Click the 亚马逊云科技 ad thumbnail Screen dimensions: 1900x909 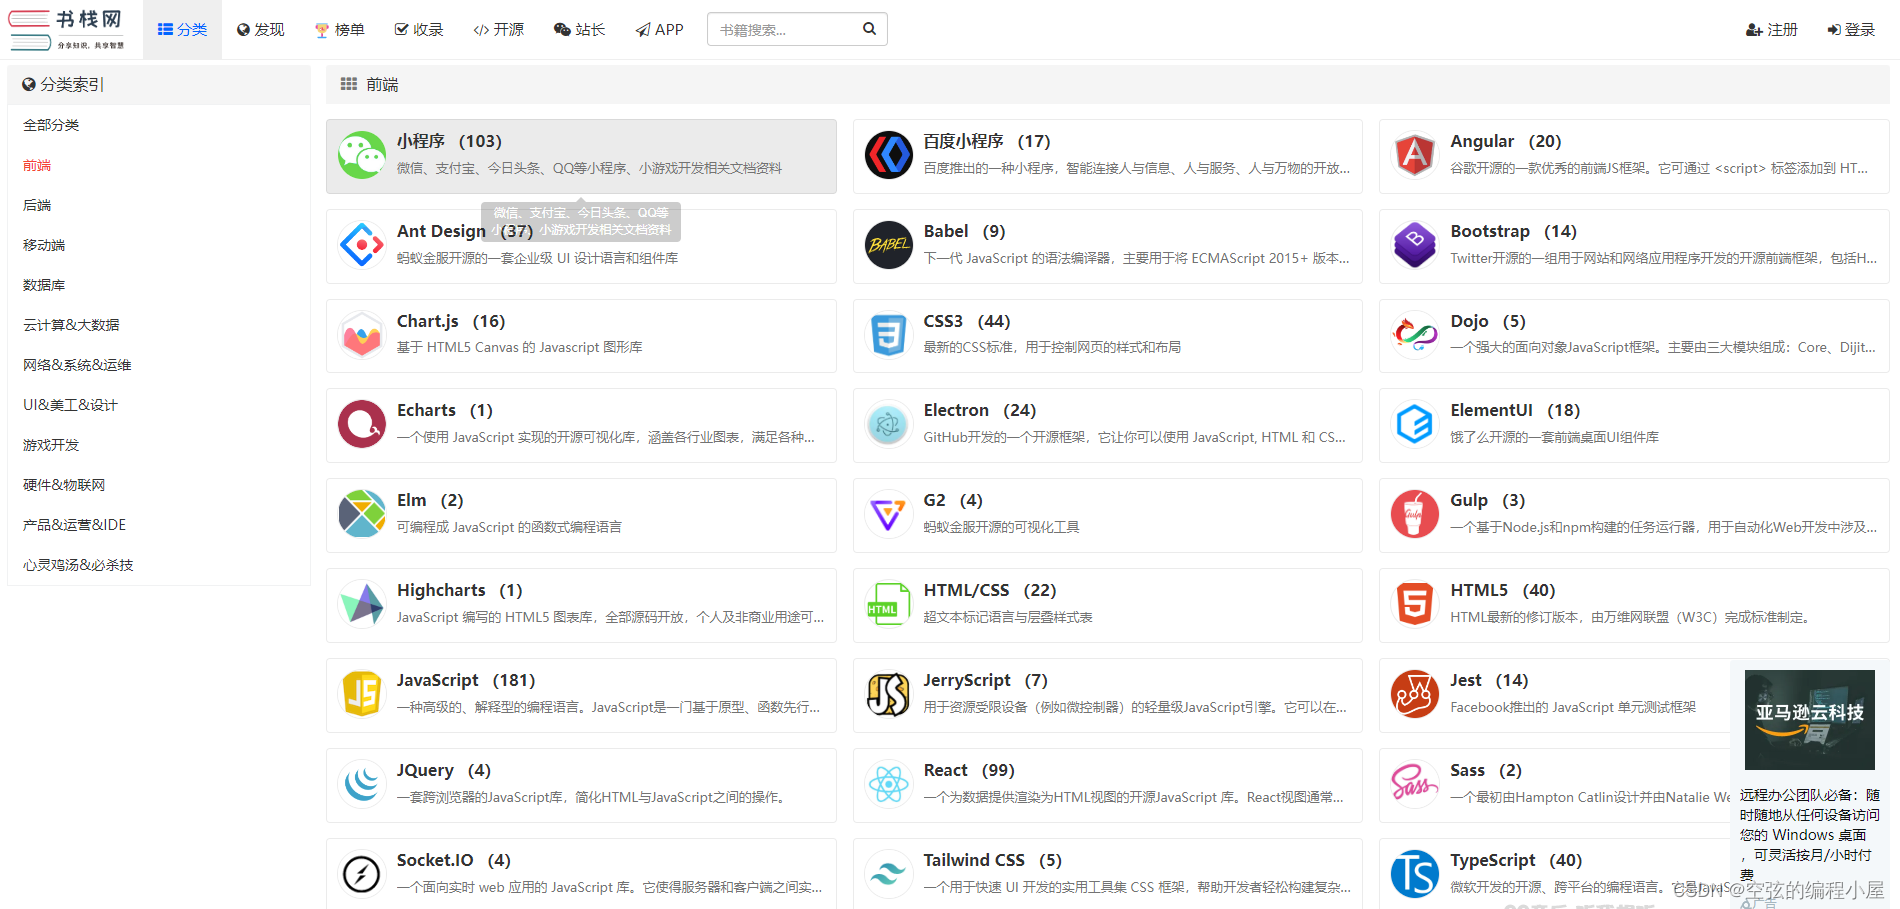click(x=1810, y=720)
